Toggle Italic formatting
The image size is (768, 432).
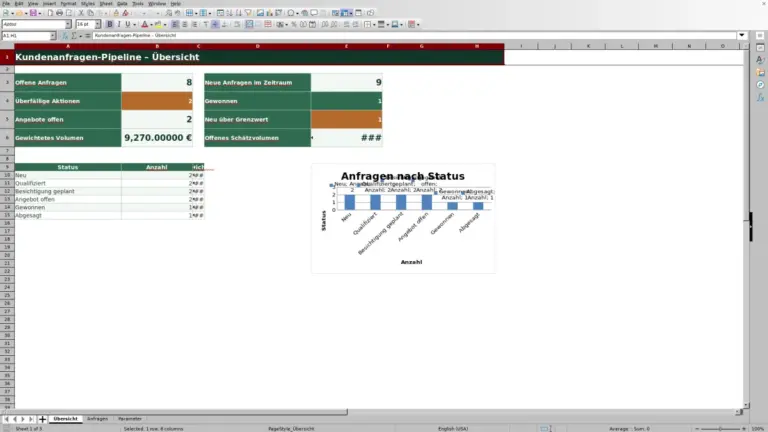tap(119, 24)
